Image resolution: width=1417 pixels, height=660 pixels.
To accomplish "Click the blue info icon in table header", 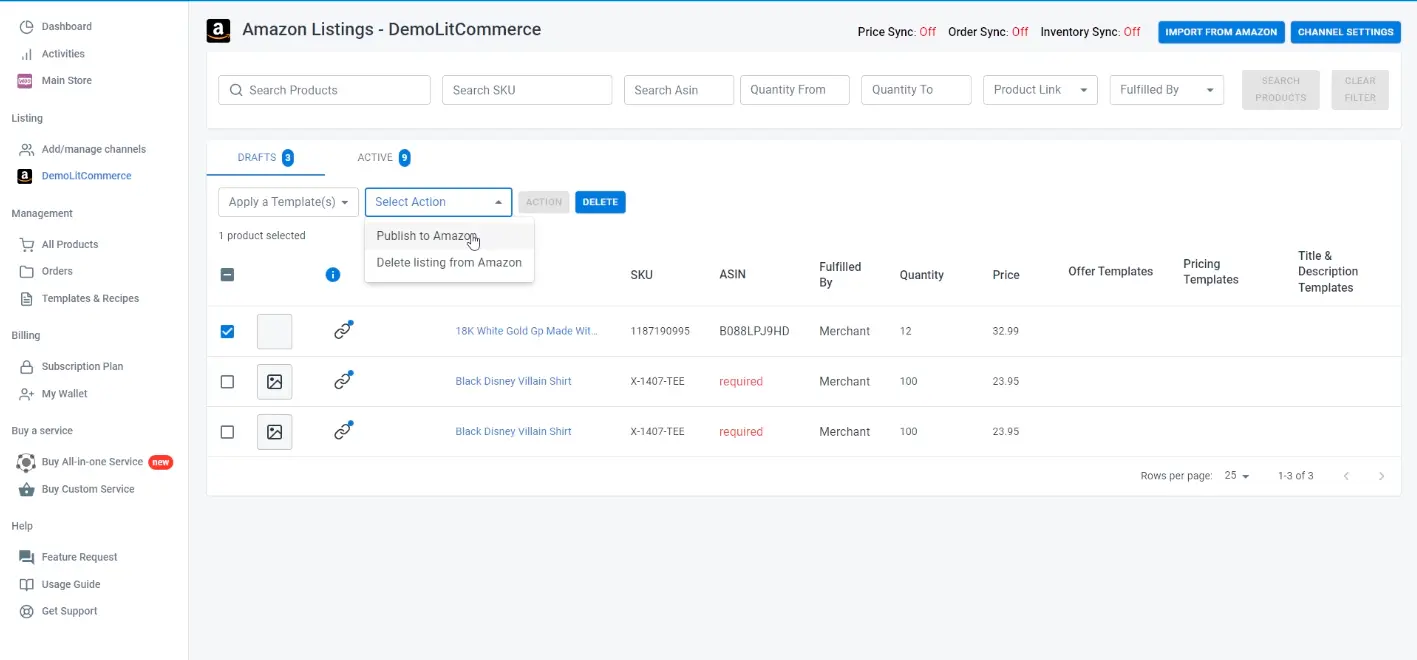I will point(333,275).
